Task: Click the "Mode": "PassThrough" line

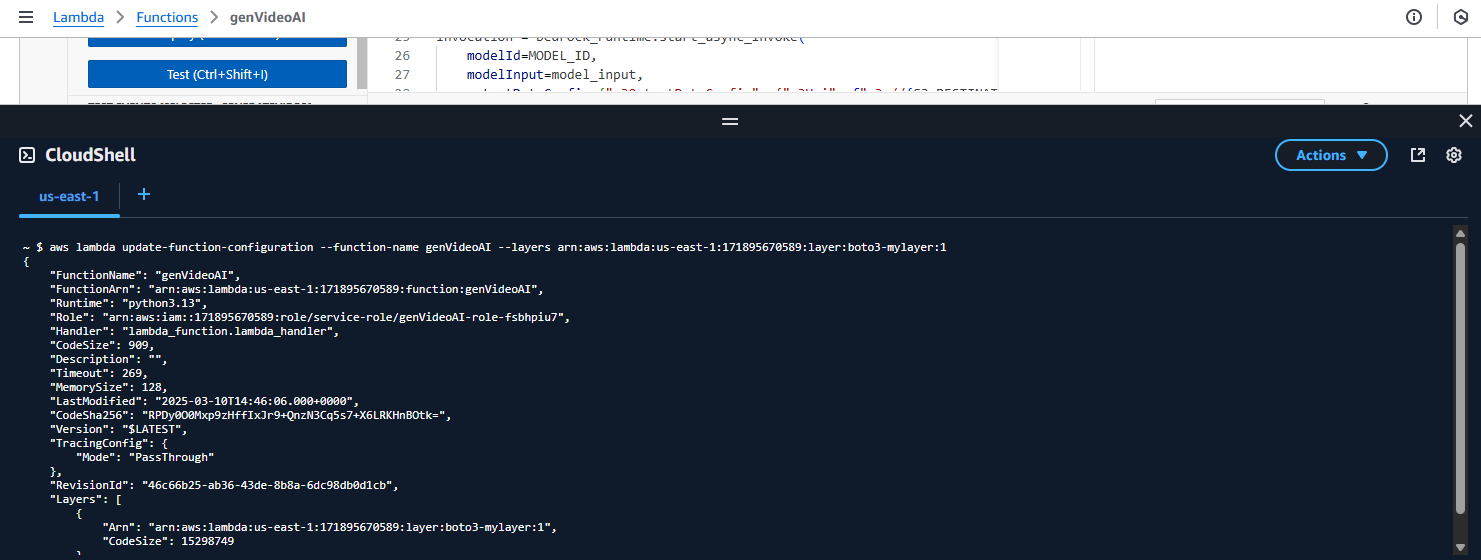Action: pos(145,457)
